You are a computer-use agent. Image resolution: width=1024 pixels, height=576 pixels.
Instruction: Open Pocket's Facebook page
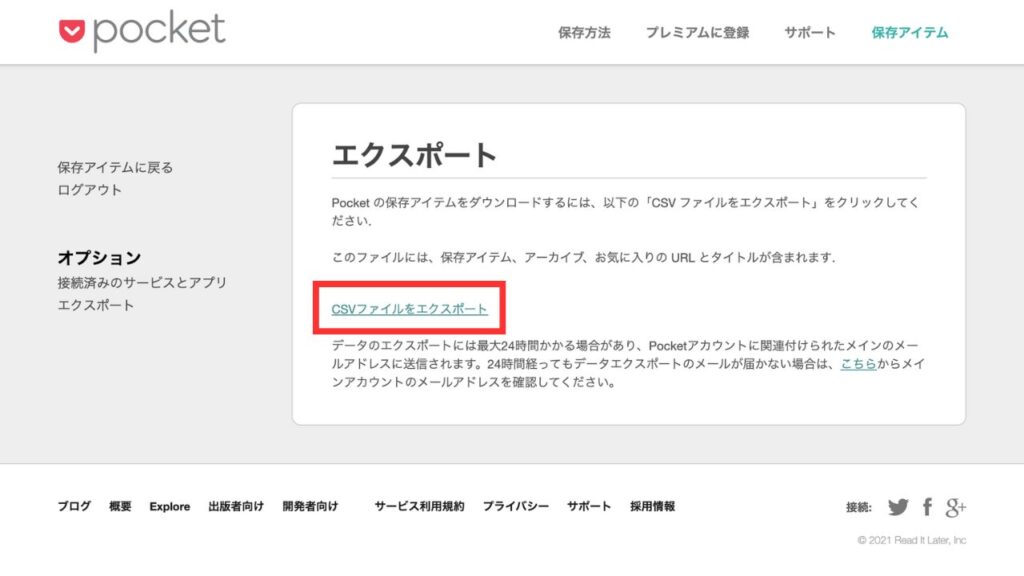pos(927,507)
